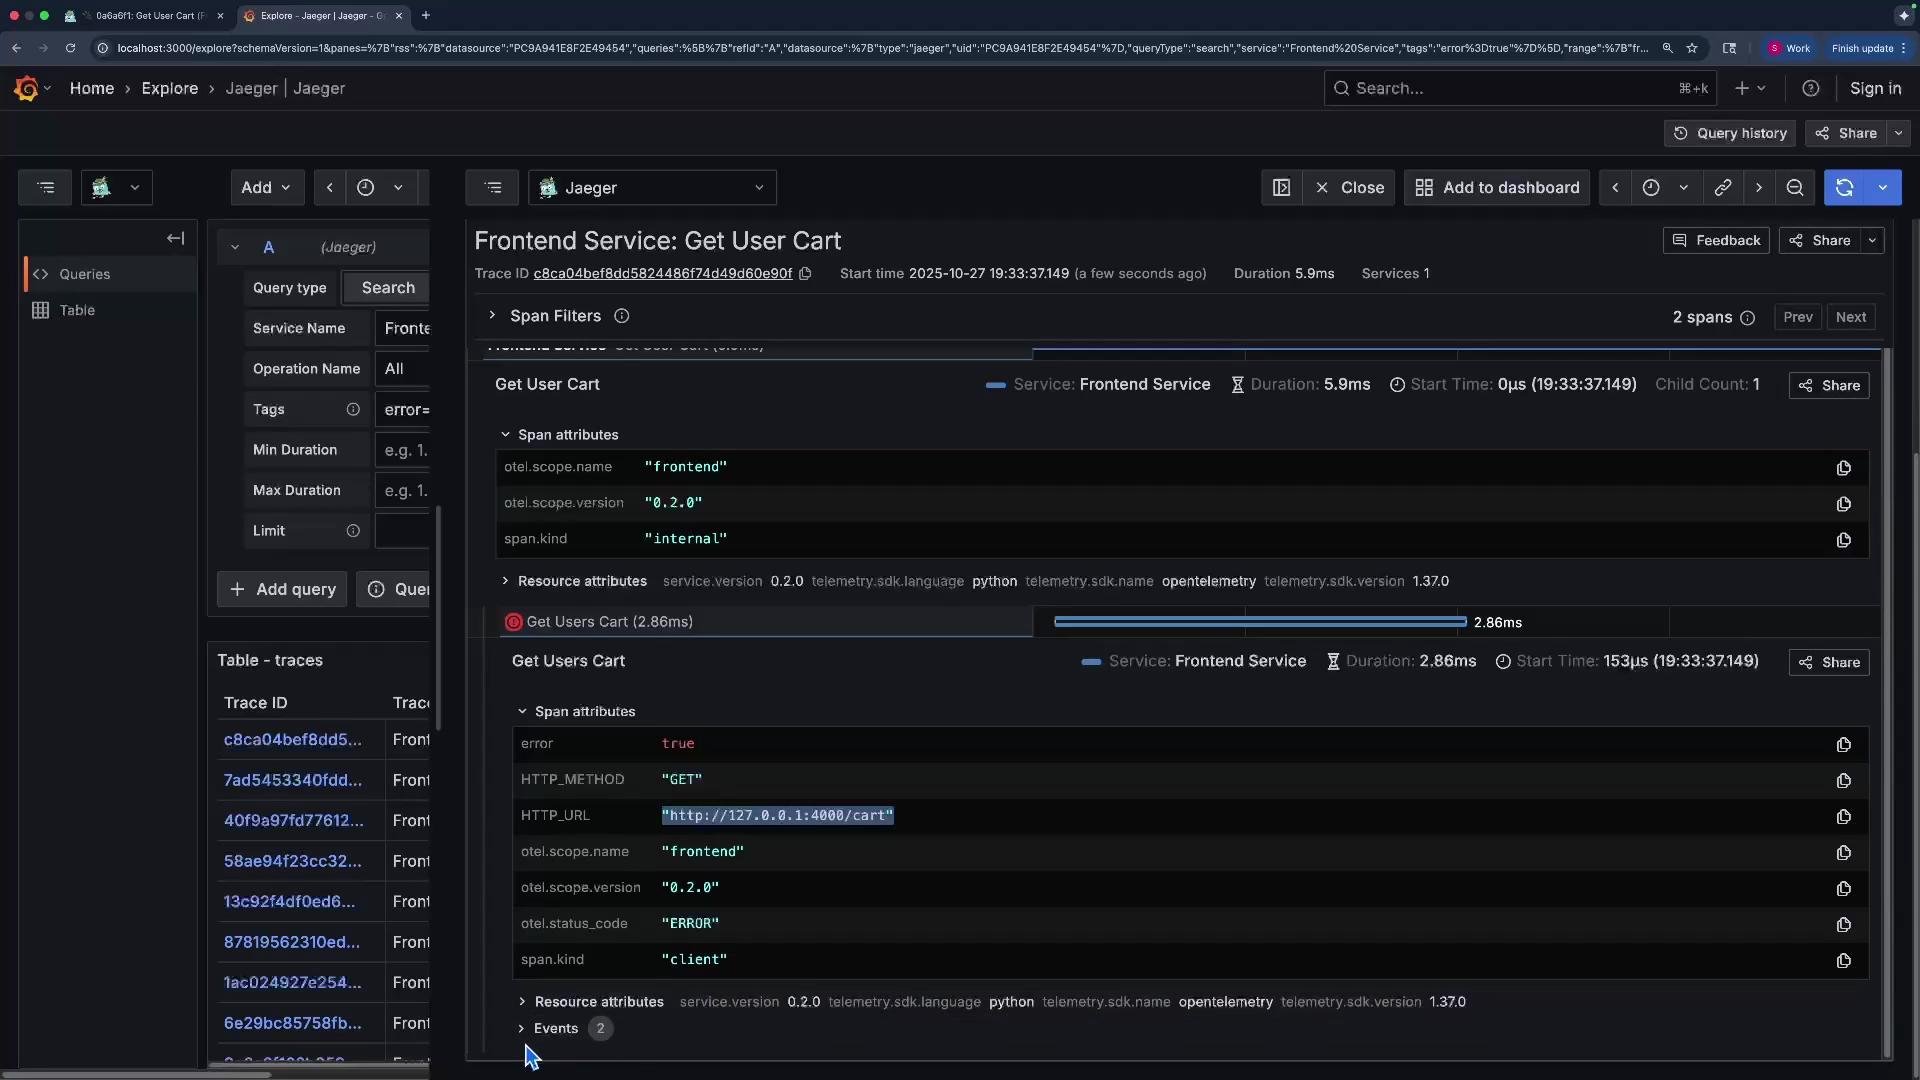Shift time range forward in right pane
The height and width of the screenshot is (1080, 1920).
pyautogui.click(x=1759, y=187)
